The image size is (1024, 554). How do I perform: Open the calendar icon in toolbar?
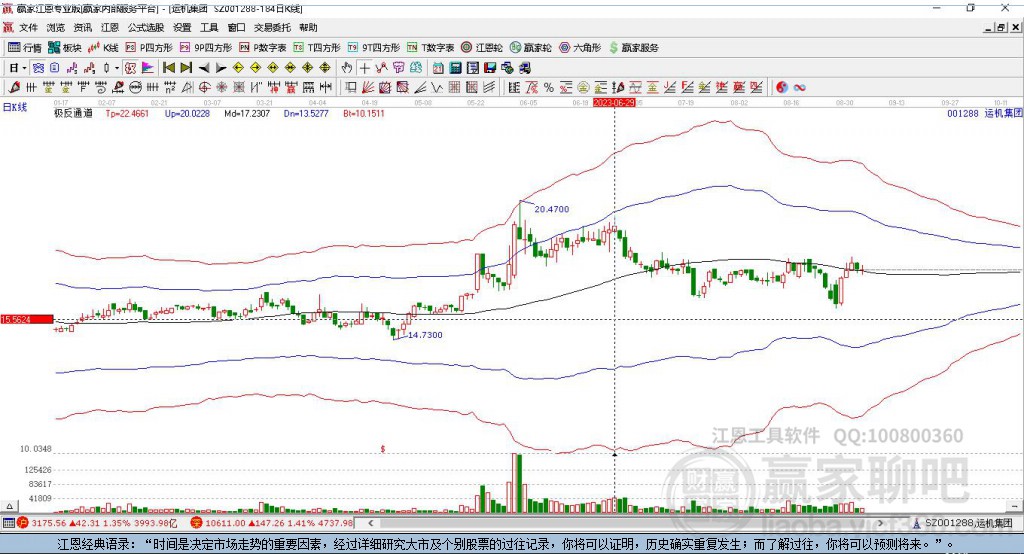438,68
